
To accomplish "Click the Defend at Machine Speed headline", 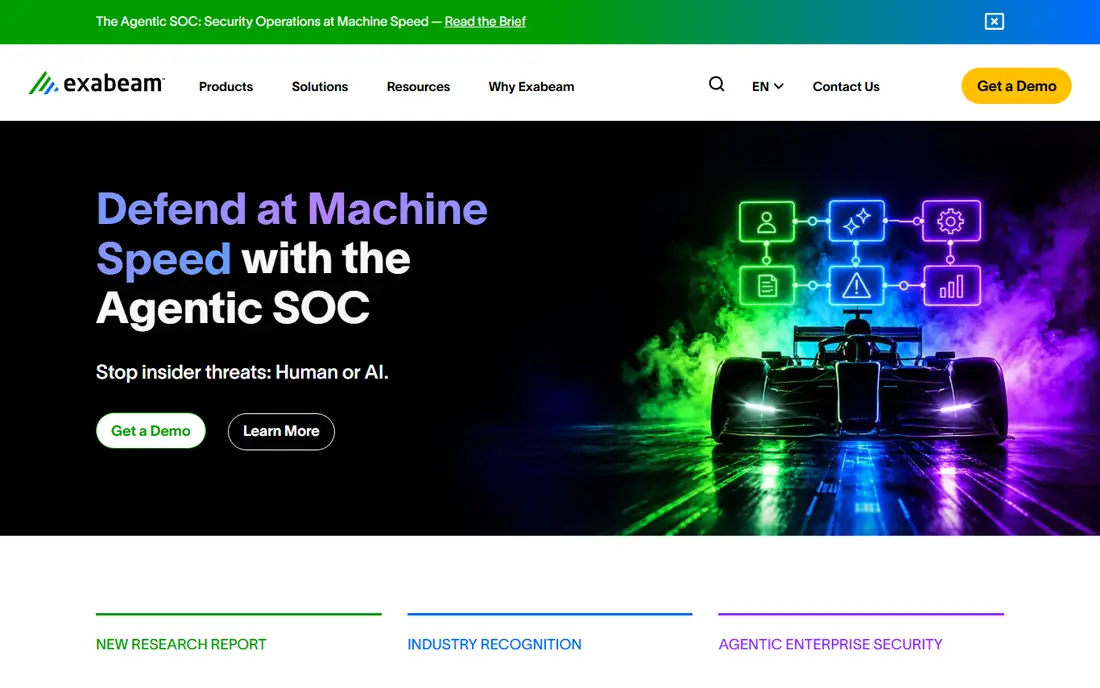I will coord(292,258).
